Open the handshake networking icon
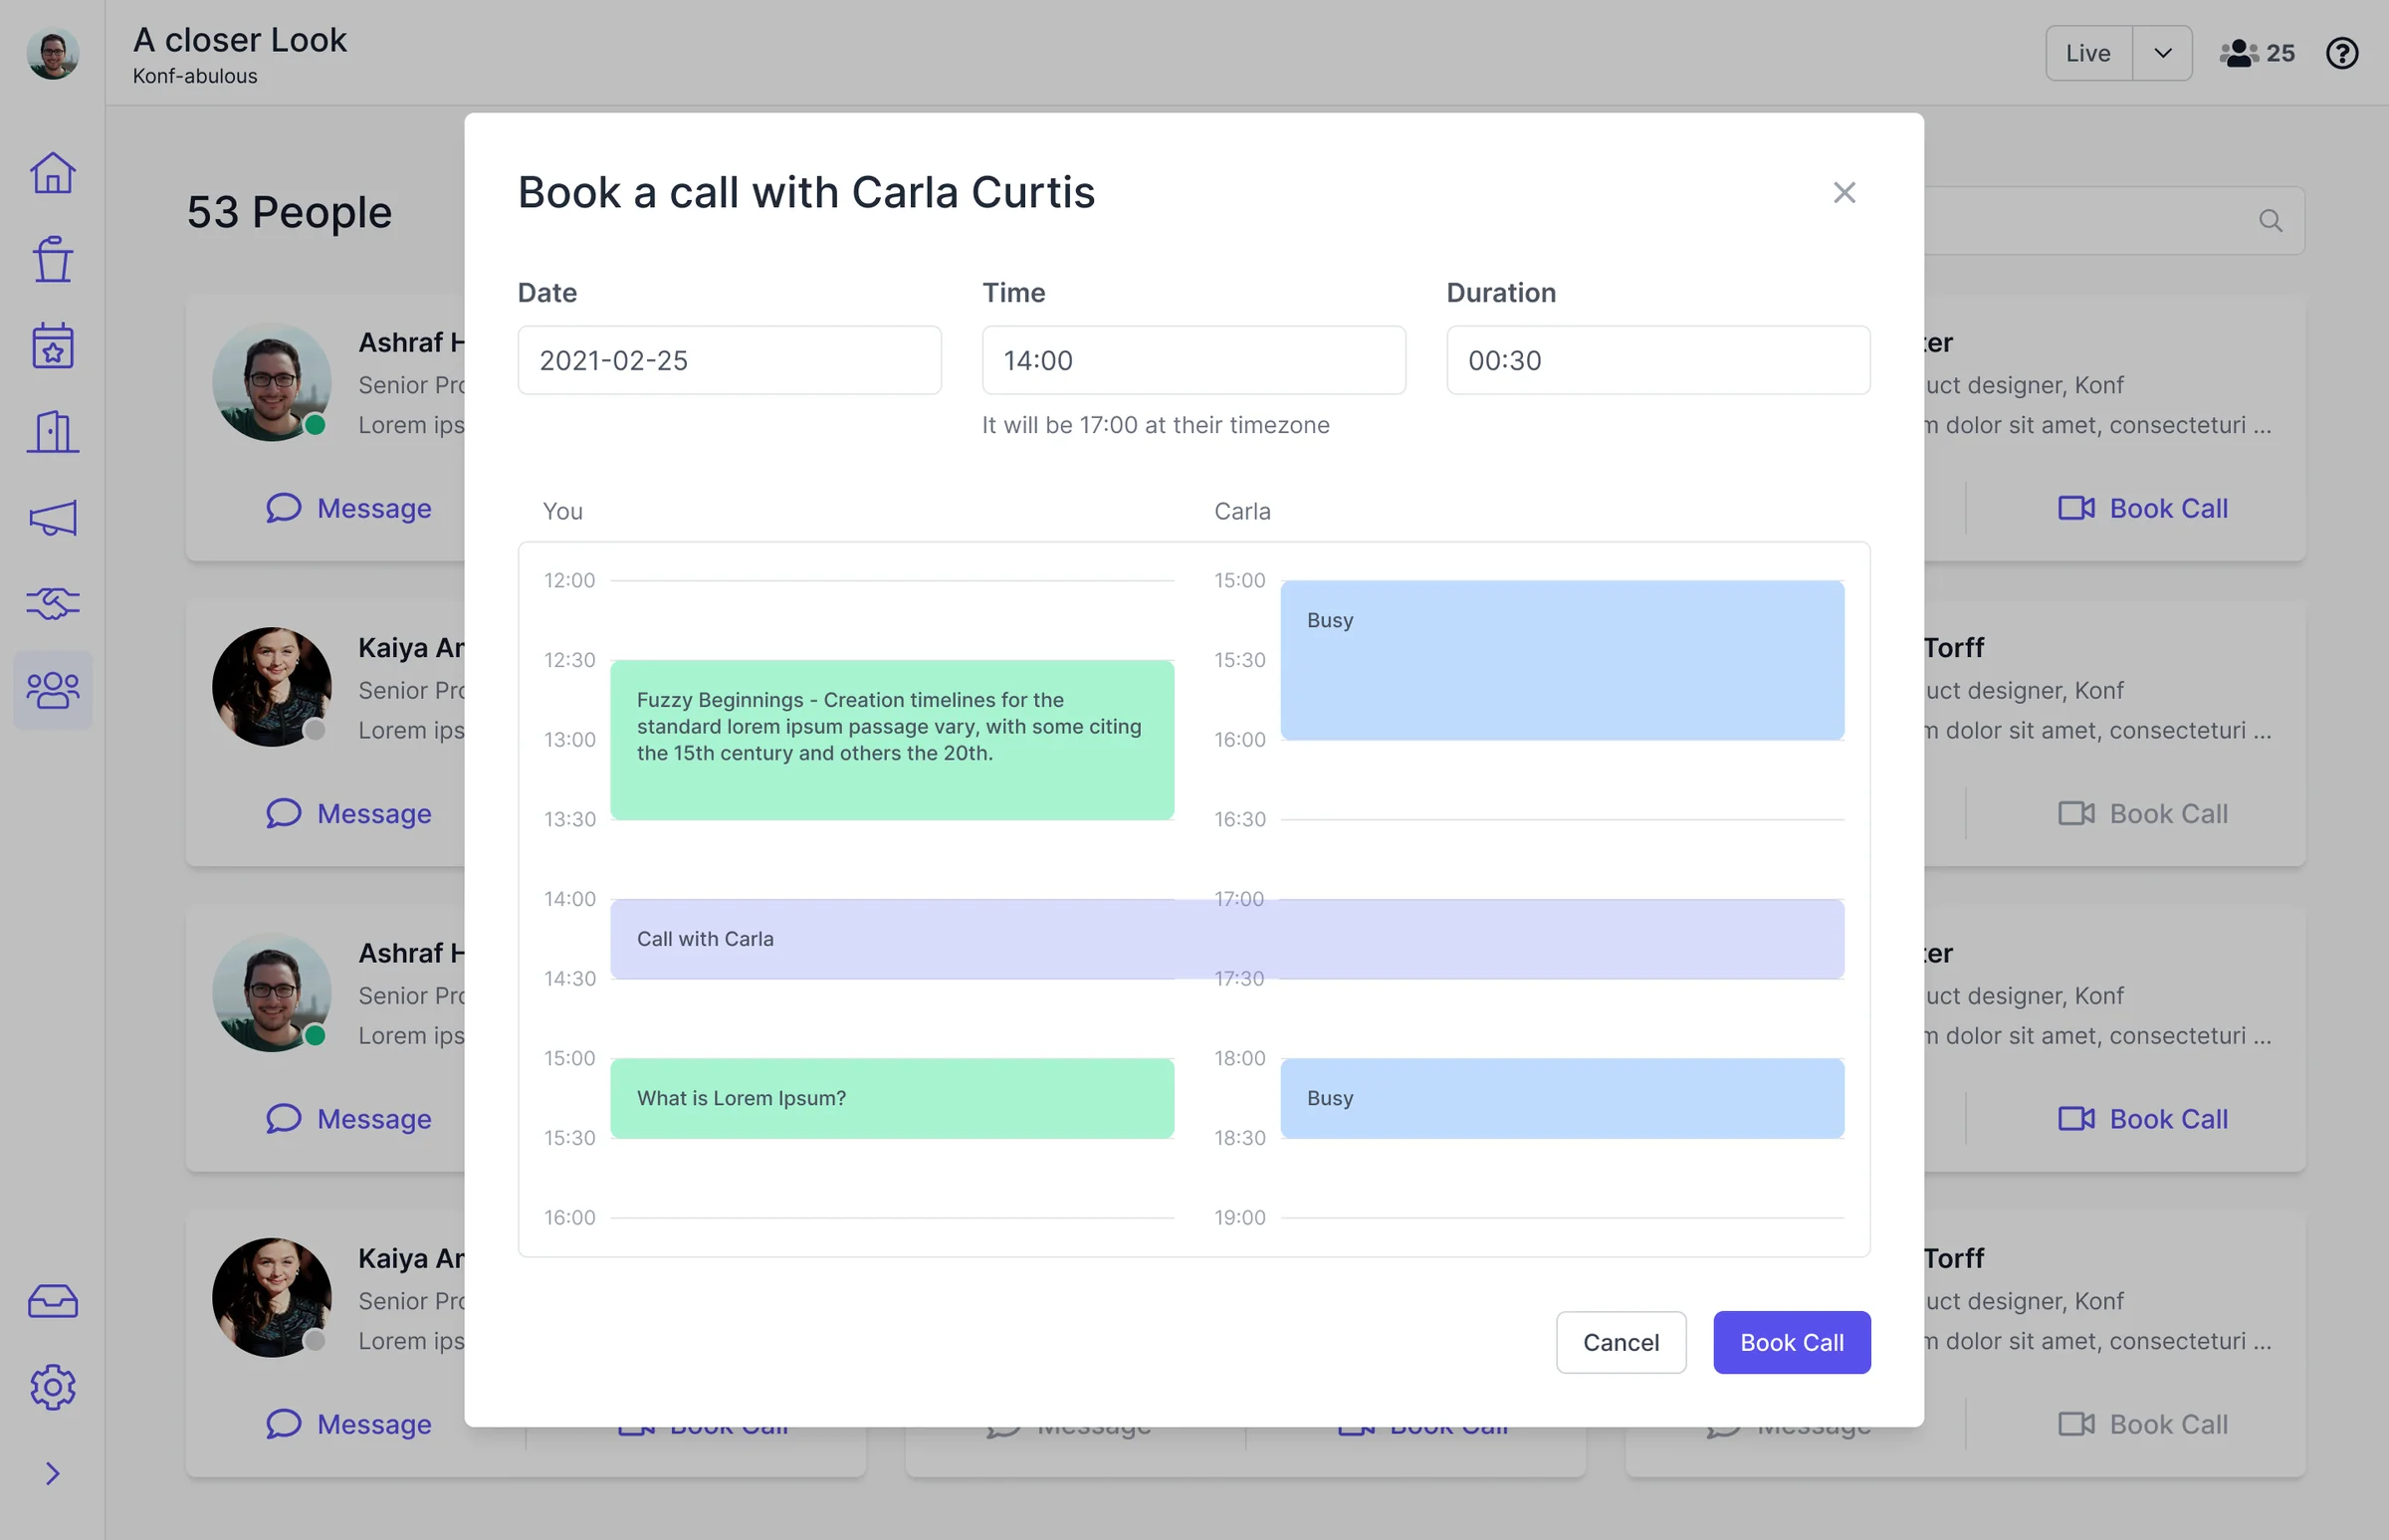This screenshot has width=2389, height=1540. point(52,604)
